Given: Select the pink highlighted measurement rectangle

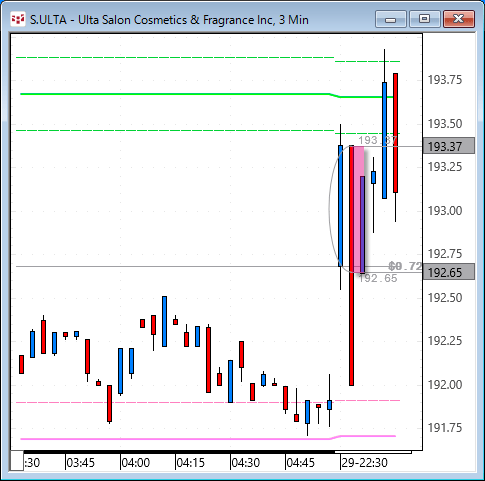Looking at the screenshot, I should pyautogui.click(x=359, y=209).
